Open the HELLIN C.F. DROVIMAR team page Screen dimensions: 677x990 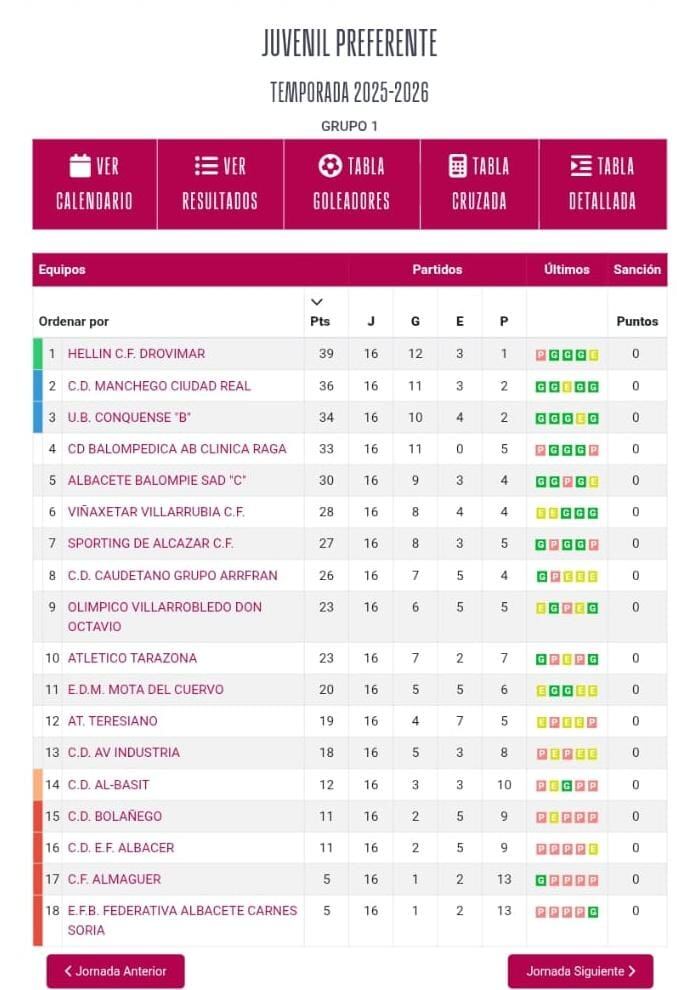(139, 353)
